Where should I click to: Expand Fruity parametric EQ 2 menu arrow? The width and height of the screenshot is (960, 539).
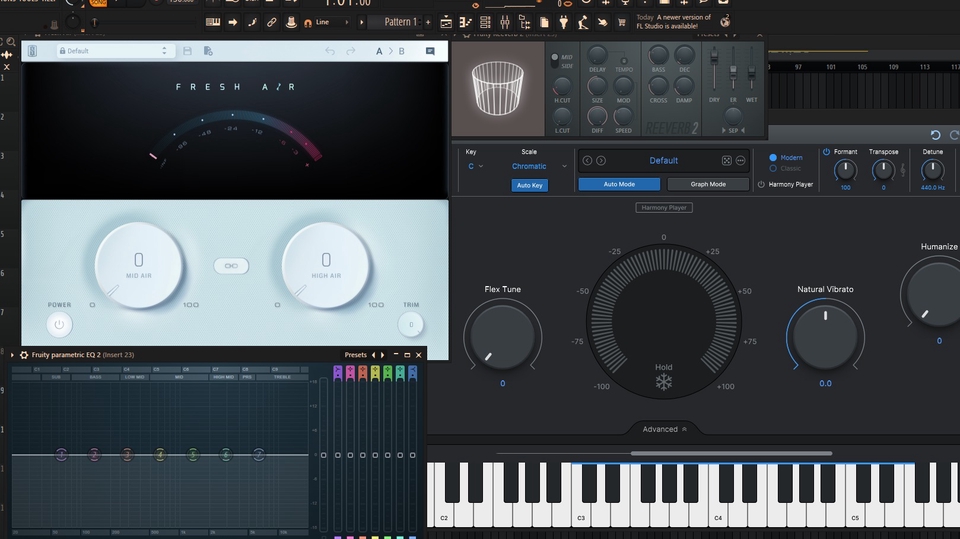12,355
